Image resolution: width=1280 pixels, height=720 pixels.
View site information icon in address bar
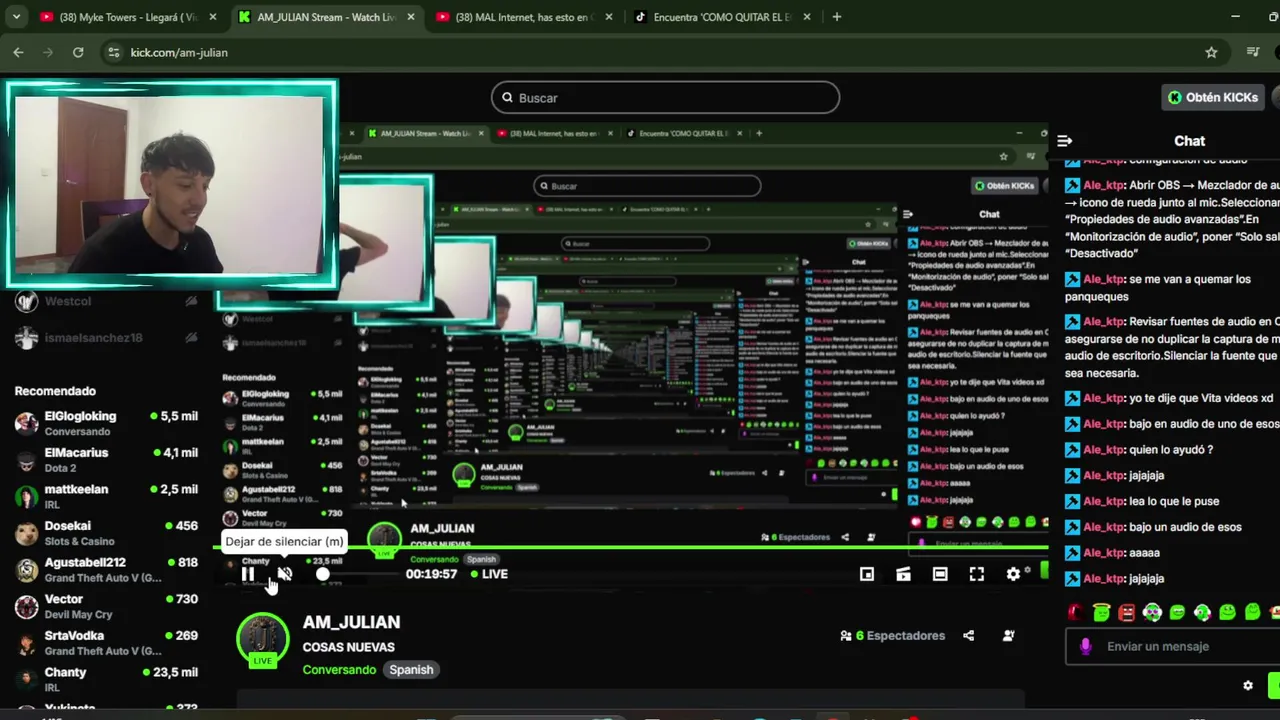click(x=113, y=52)
